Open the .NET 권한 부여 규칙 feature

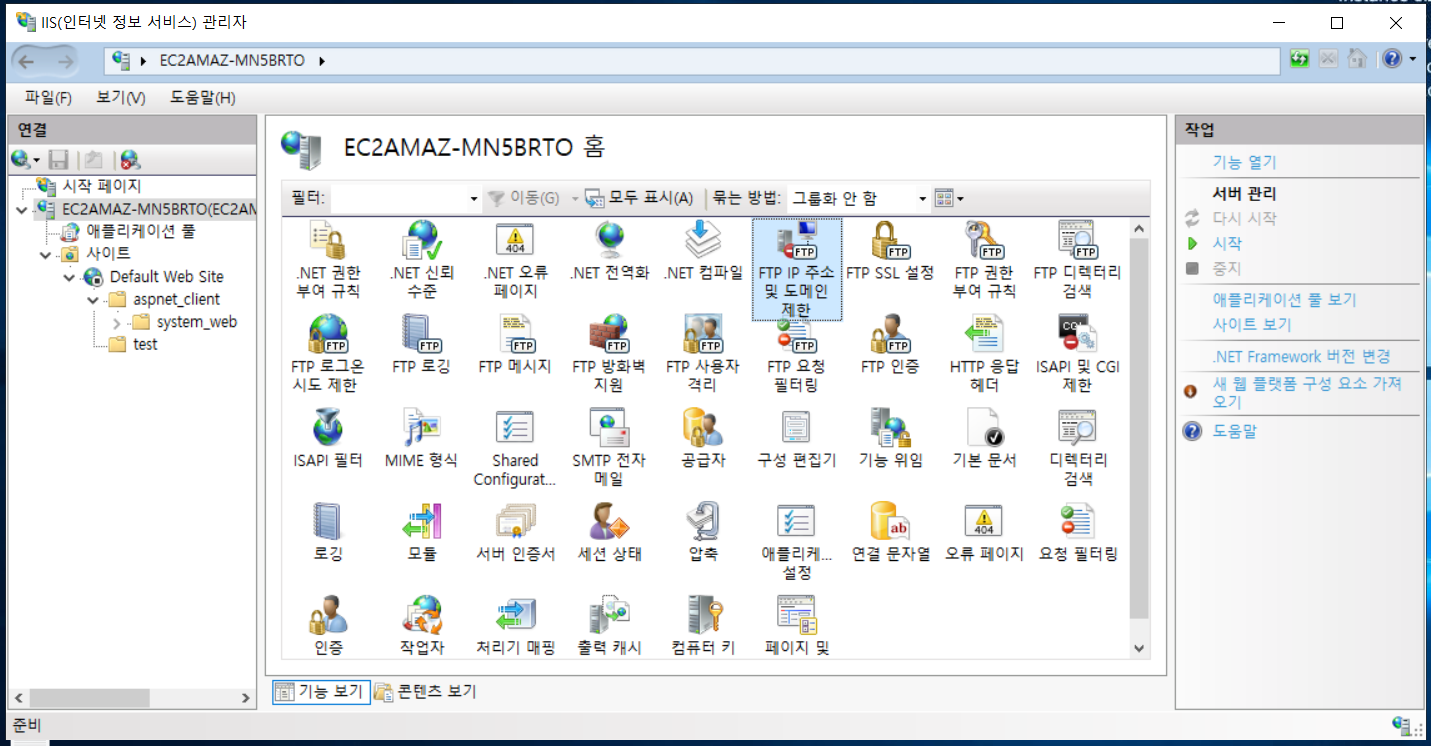click(x=328, y=260)
